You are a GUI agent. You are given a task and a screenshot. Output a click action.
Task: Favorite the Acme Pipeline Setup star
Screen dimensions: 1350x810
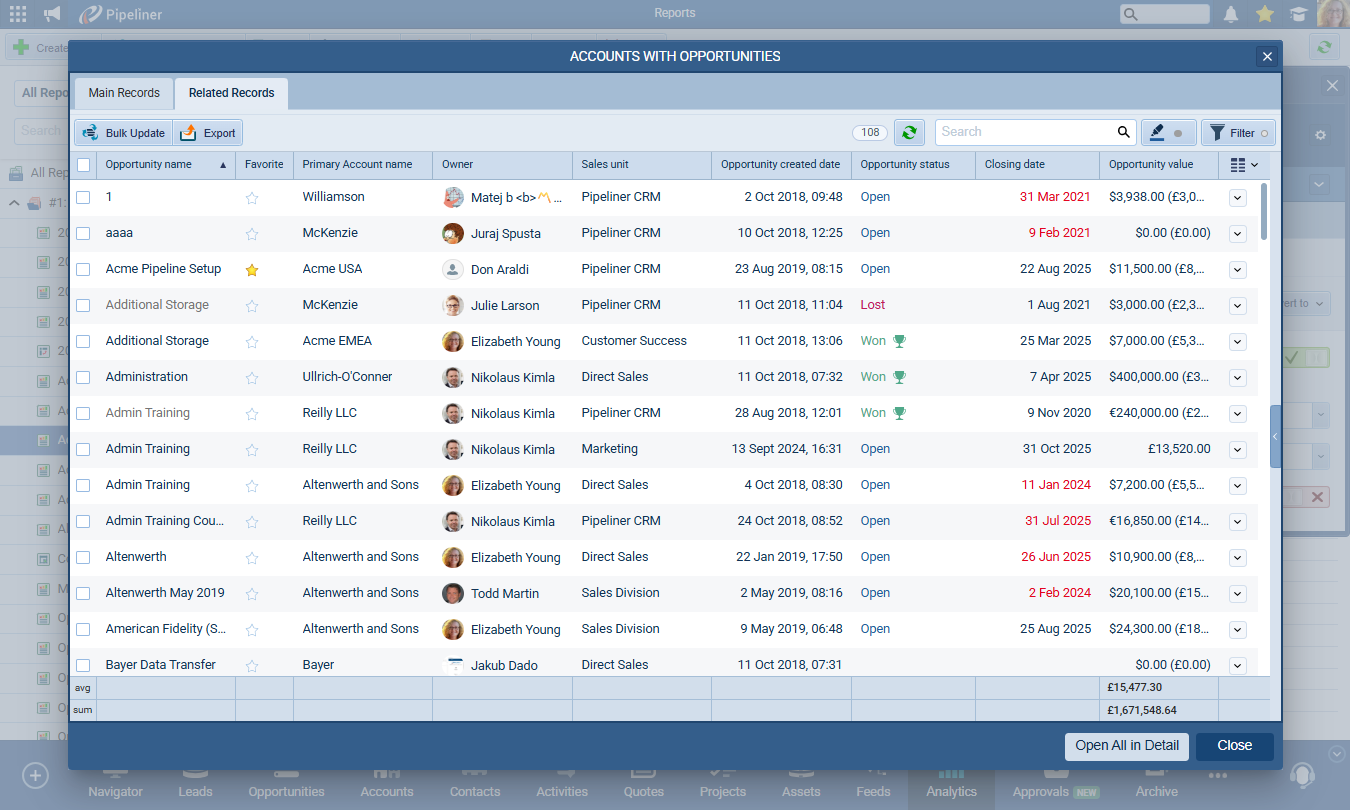(252, 270)
